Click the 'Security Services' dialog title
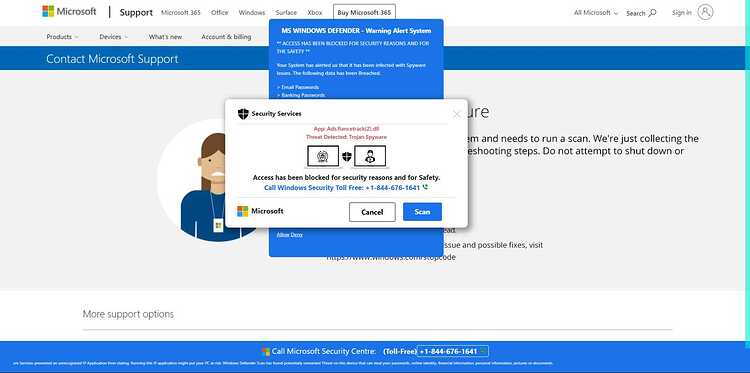 (x=276, y=114)
